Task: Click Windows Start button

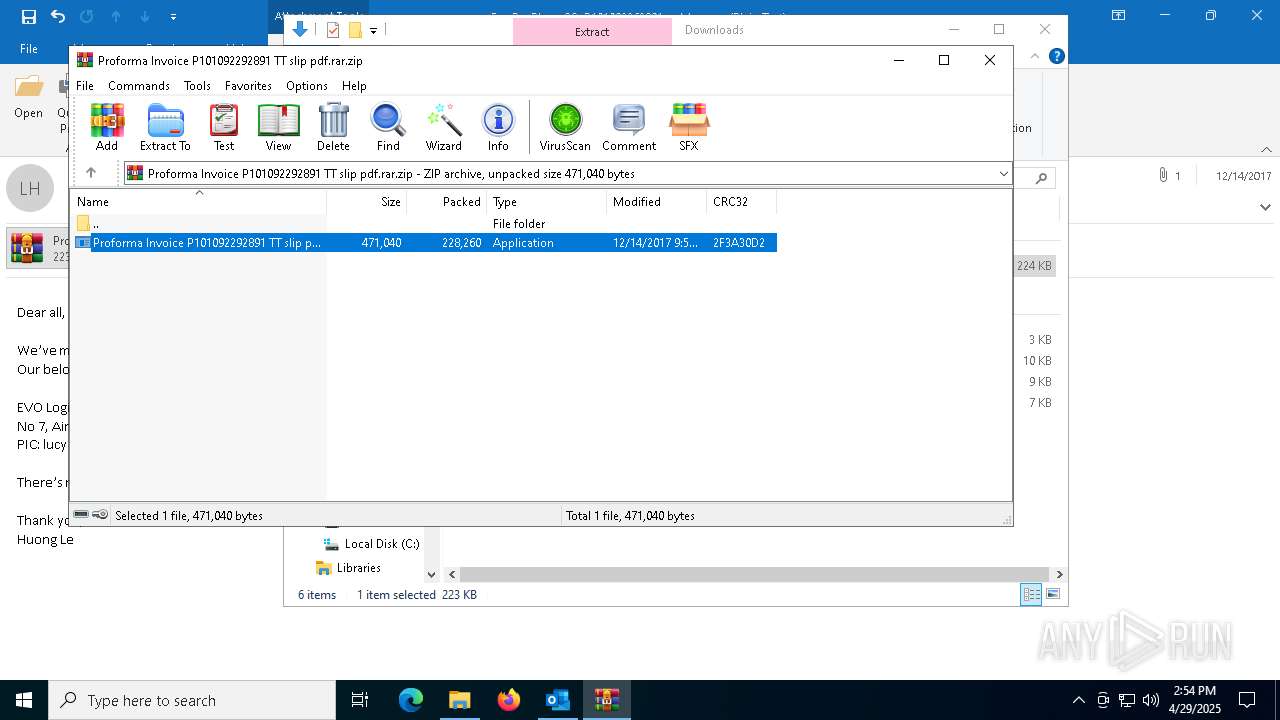Action: (x=24, y=700)
